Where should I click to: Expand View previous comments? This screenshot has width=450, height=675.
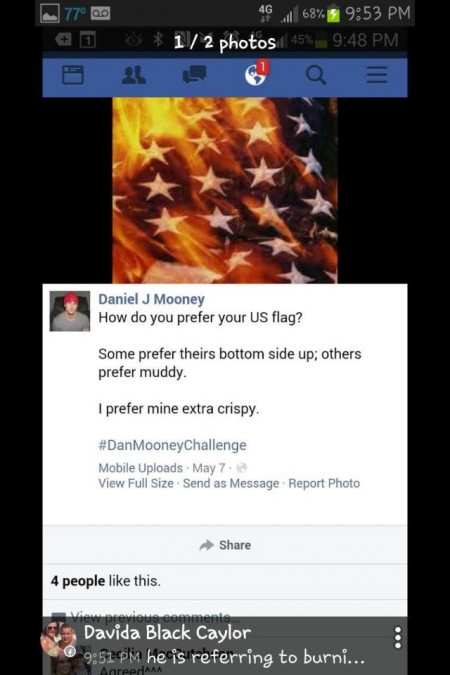[x=151, y=617]
